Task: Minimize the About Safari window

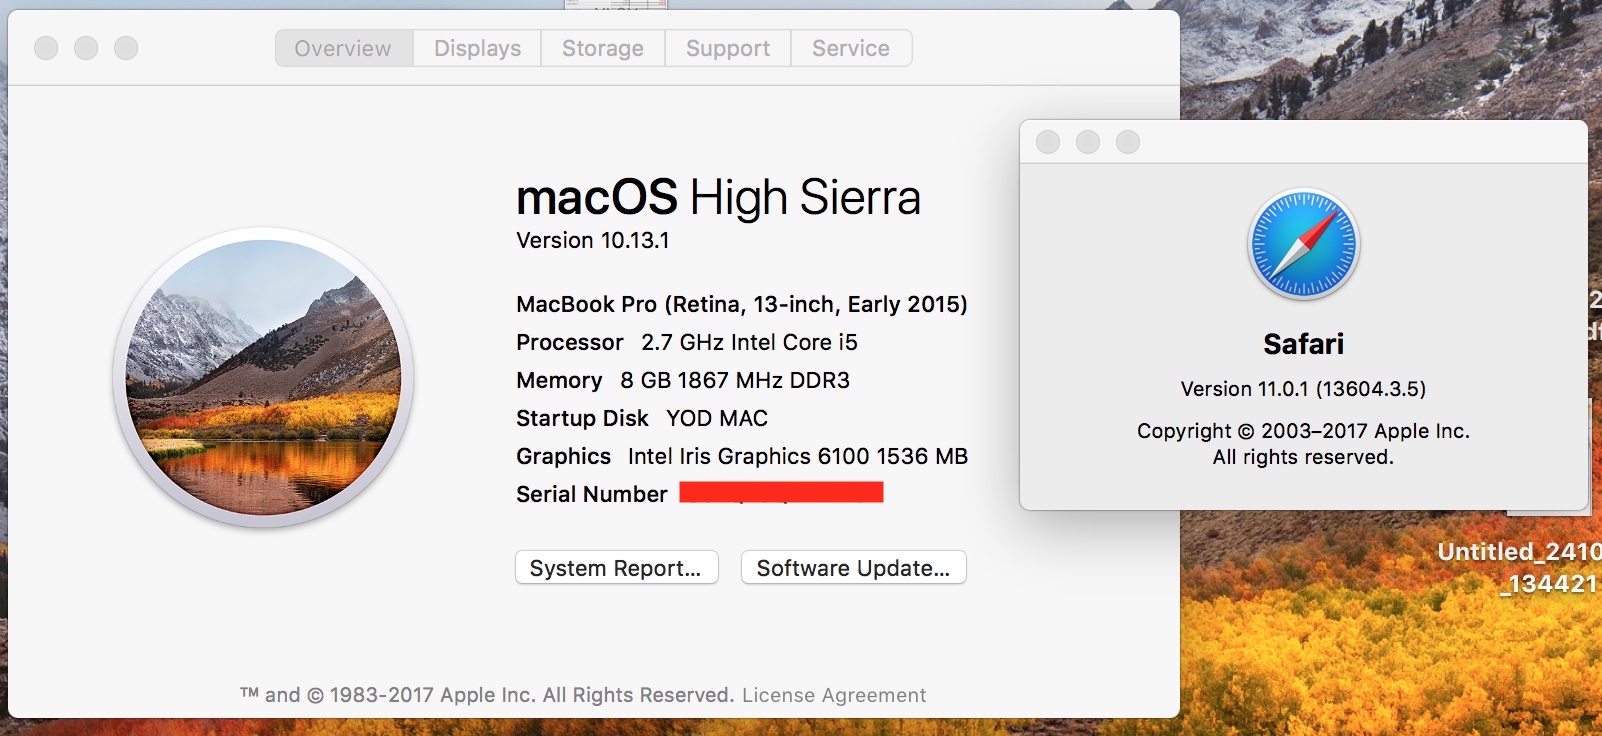Action: (1088, 142)
